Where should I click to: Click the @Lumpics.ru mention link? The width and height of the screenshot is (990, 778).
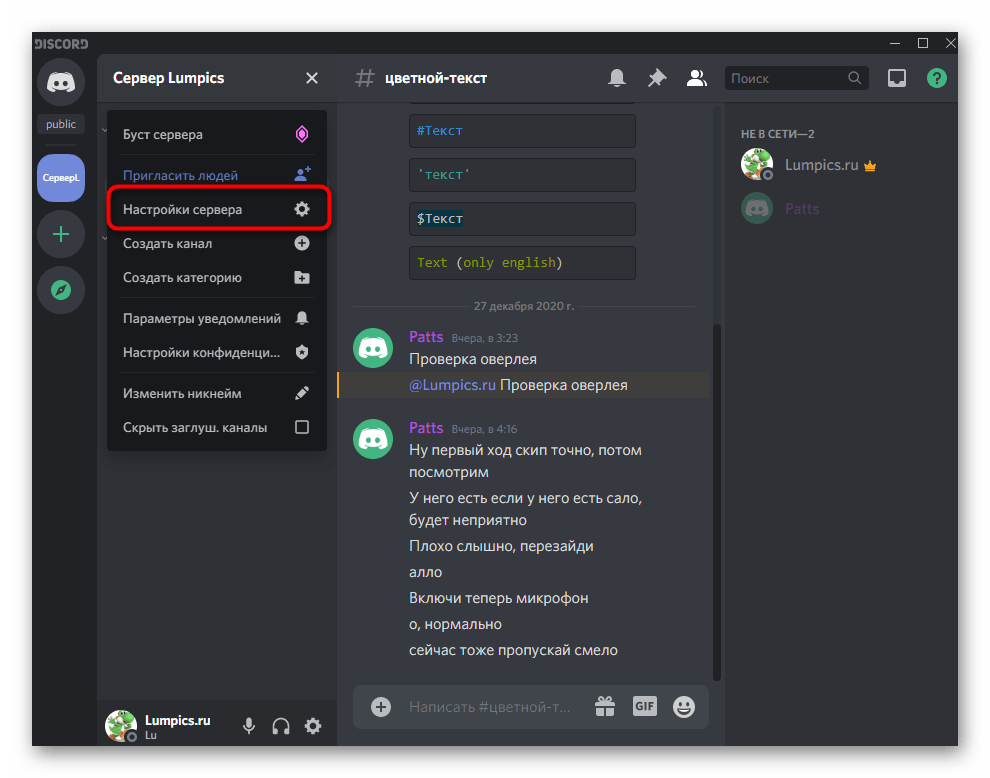click(452, 385)
